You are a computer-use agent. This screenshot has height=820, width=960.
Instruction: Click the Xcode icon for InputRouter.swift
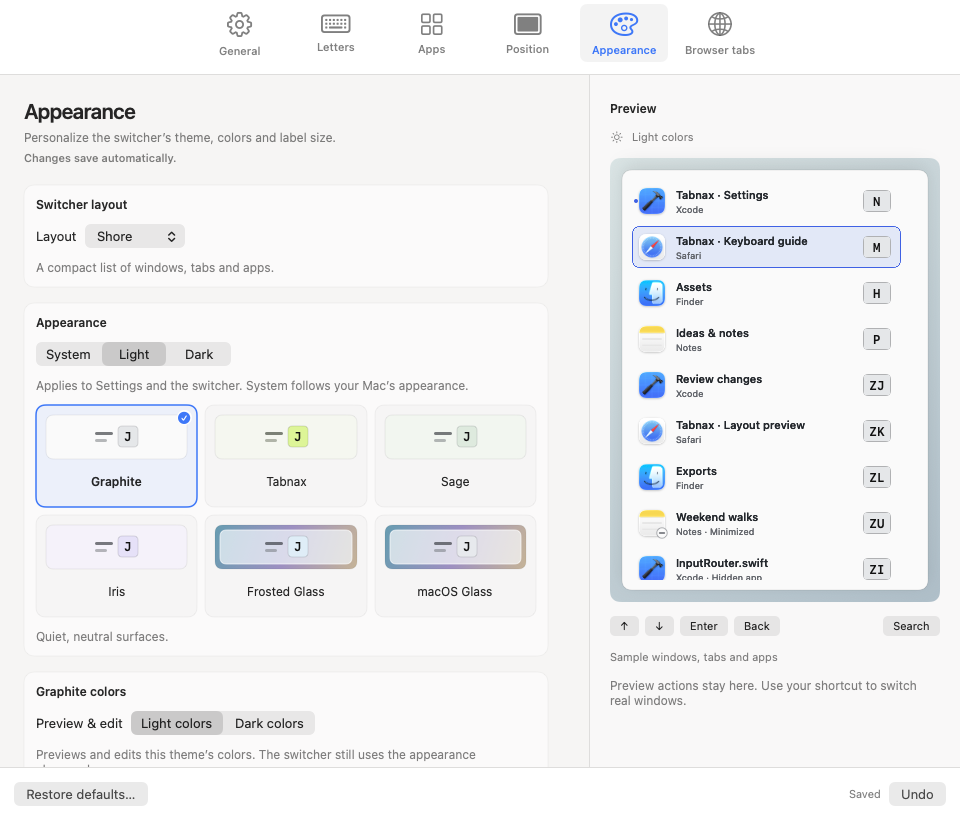(652, 568)
